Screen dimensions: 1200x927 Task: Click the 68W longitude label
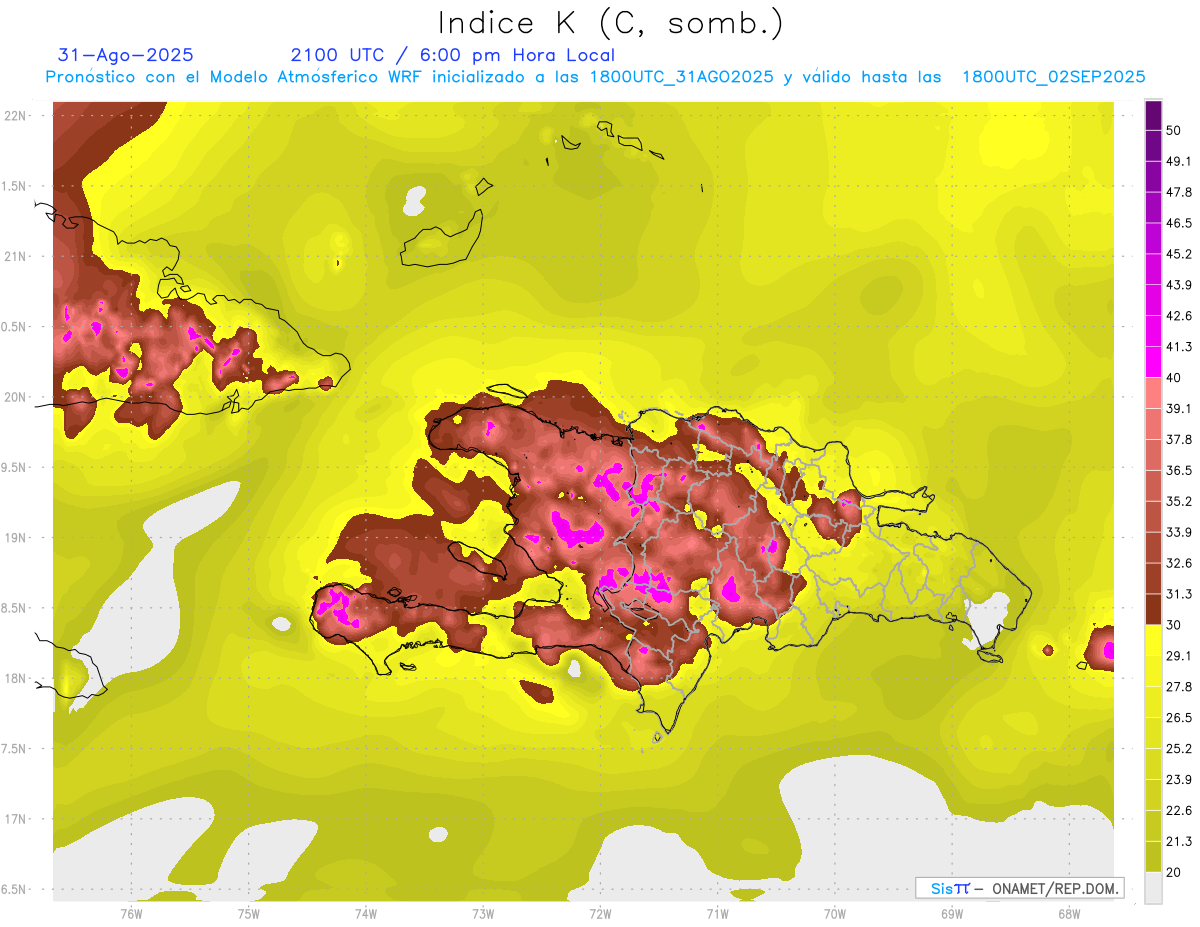pos(1068,914)
